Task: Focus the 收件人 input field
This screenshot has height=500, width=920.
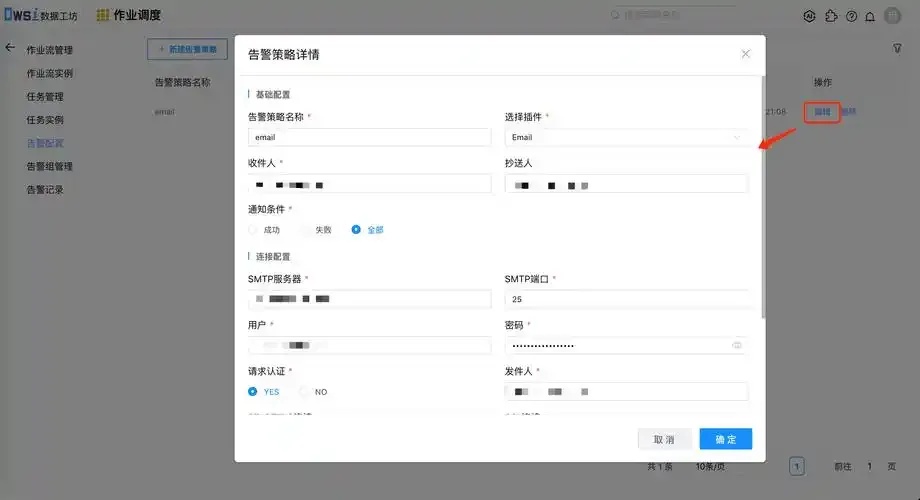Action: click(x=370, y=184)
